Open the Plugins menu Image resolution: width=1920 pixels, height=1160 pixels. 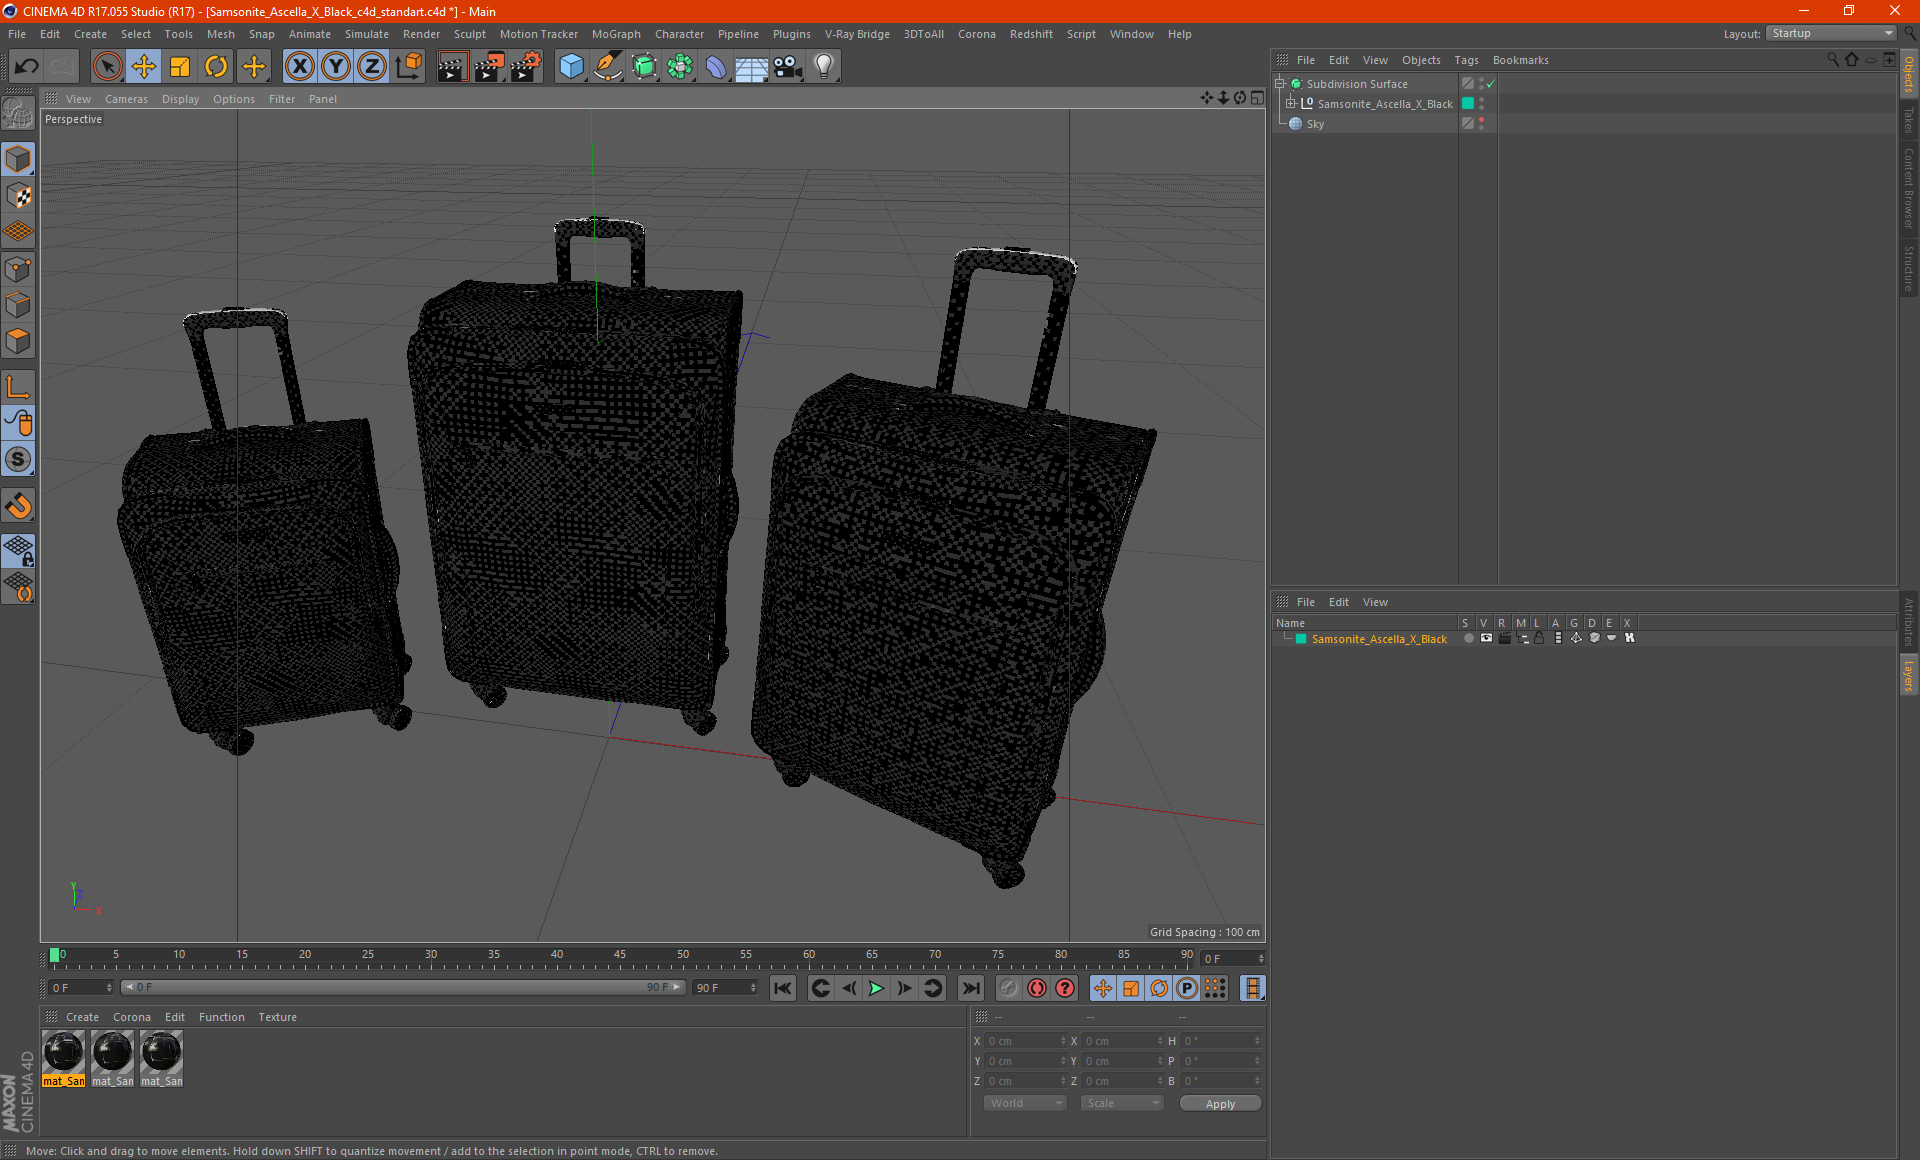(791, 34)
